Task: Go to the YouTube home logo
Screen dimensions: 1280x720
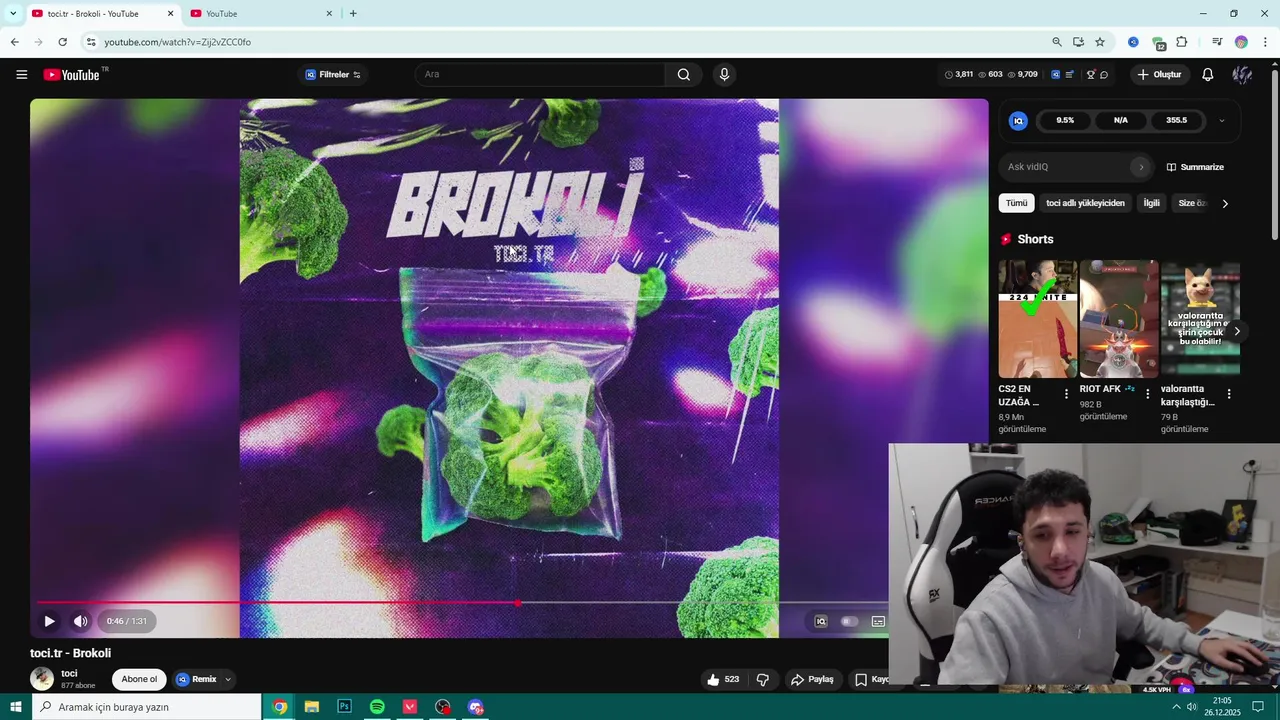Action: (72, 75)
